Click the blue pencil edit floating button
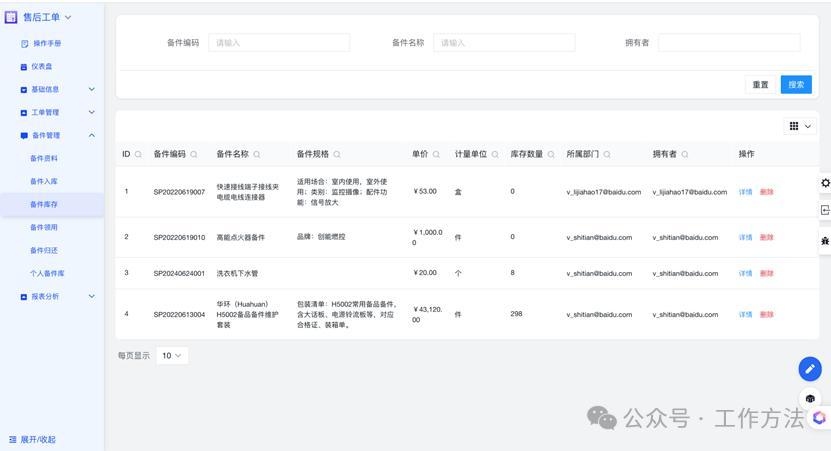Viewport: 831px width, 451px height. click(x=809, y=369)
